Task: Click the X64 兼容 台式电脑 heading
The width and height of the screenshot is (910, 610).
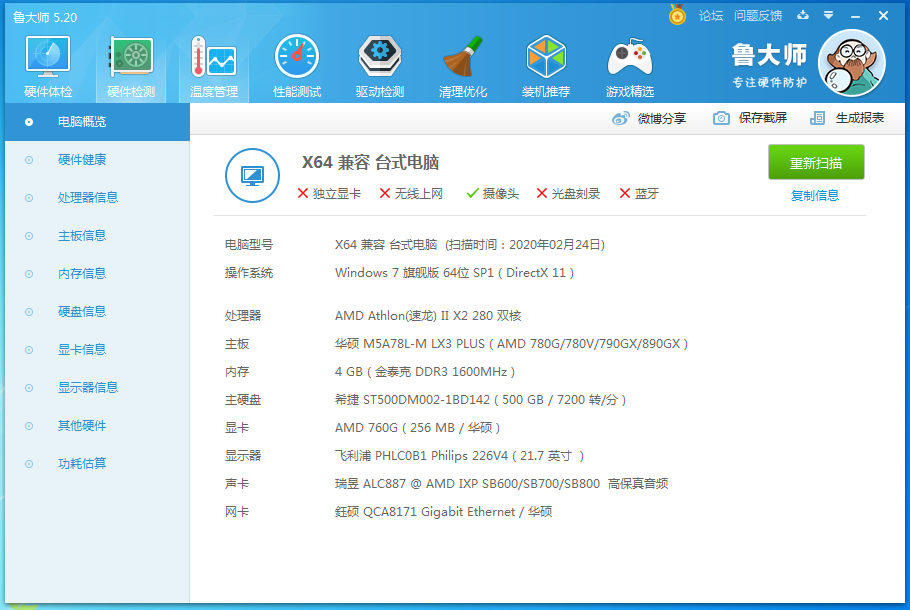Action: 370,162
